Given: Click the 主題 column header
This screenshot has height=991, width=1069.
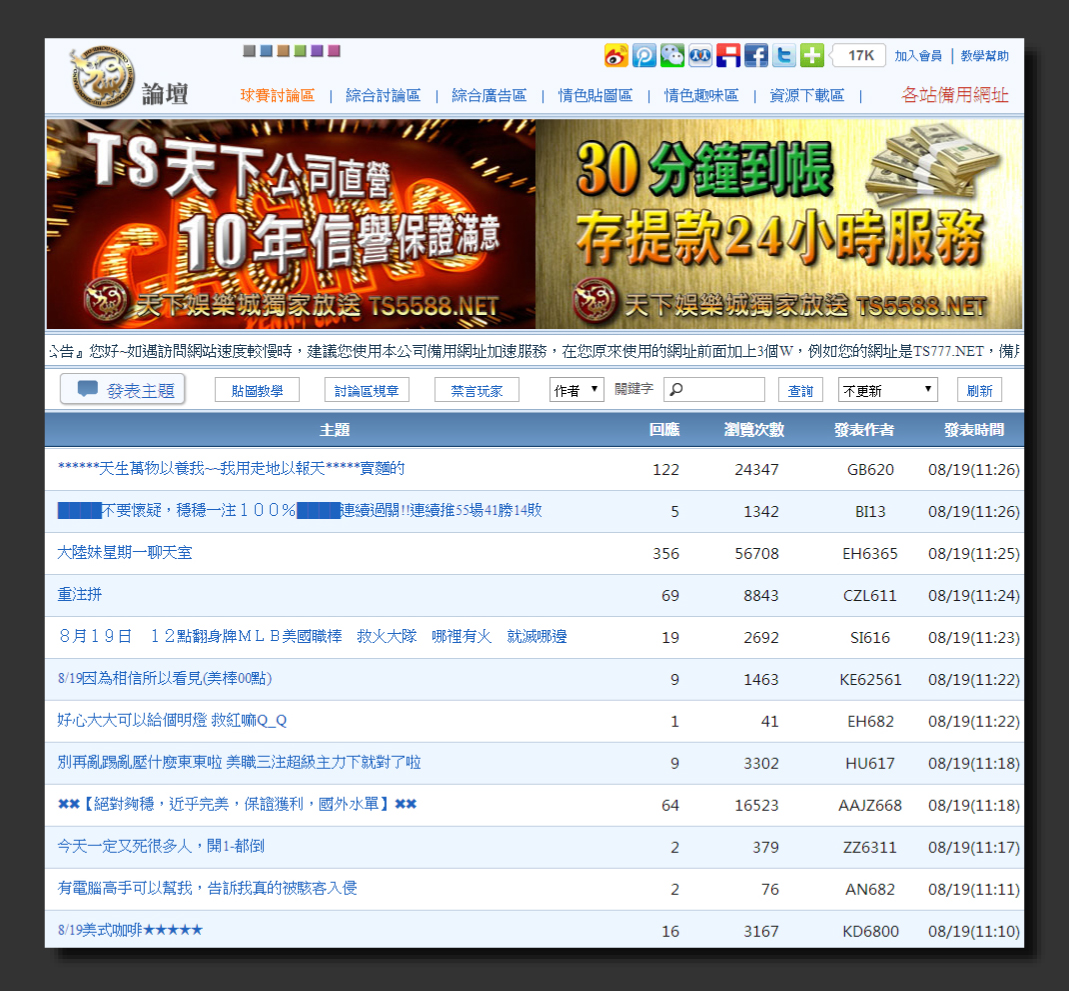Looking at the screenshot, I should (335, 430).
